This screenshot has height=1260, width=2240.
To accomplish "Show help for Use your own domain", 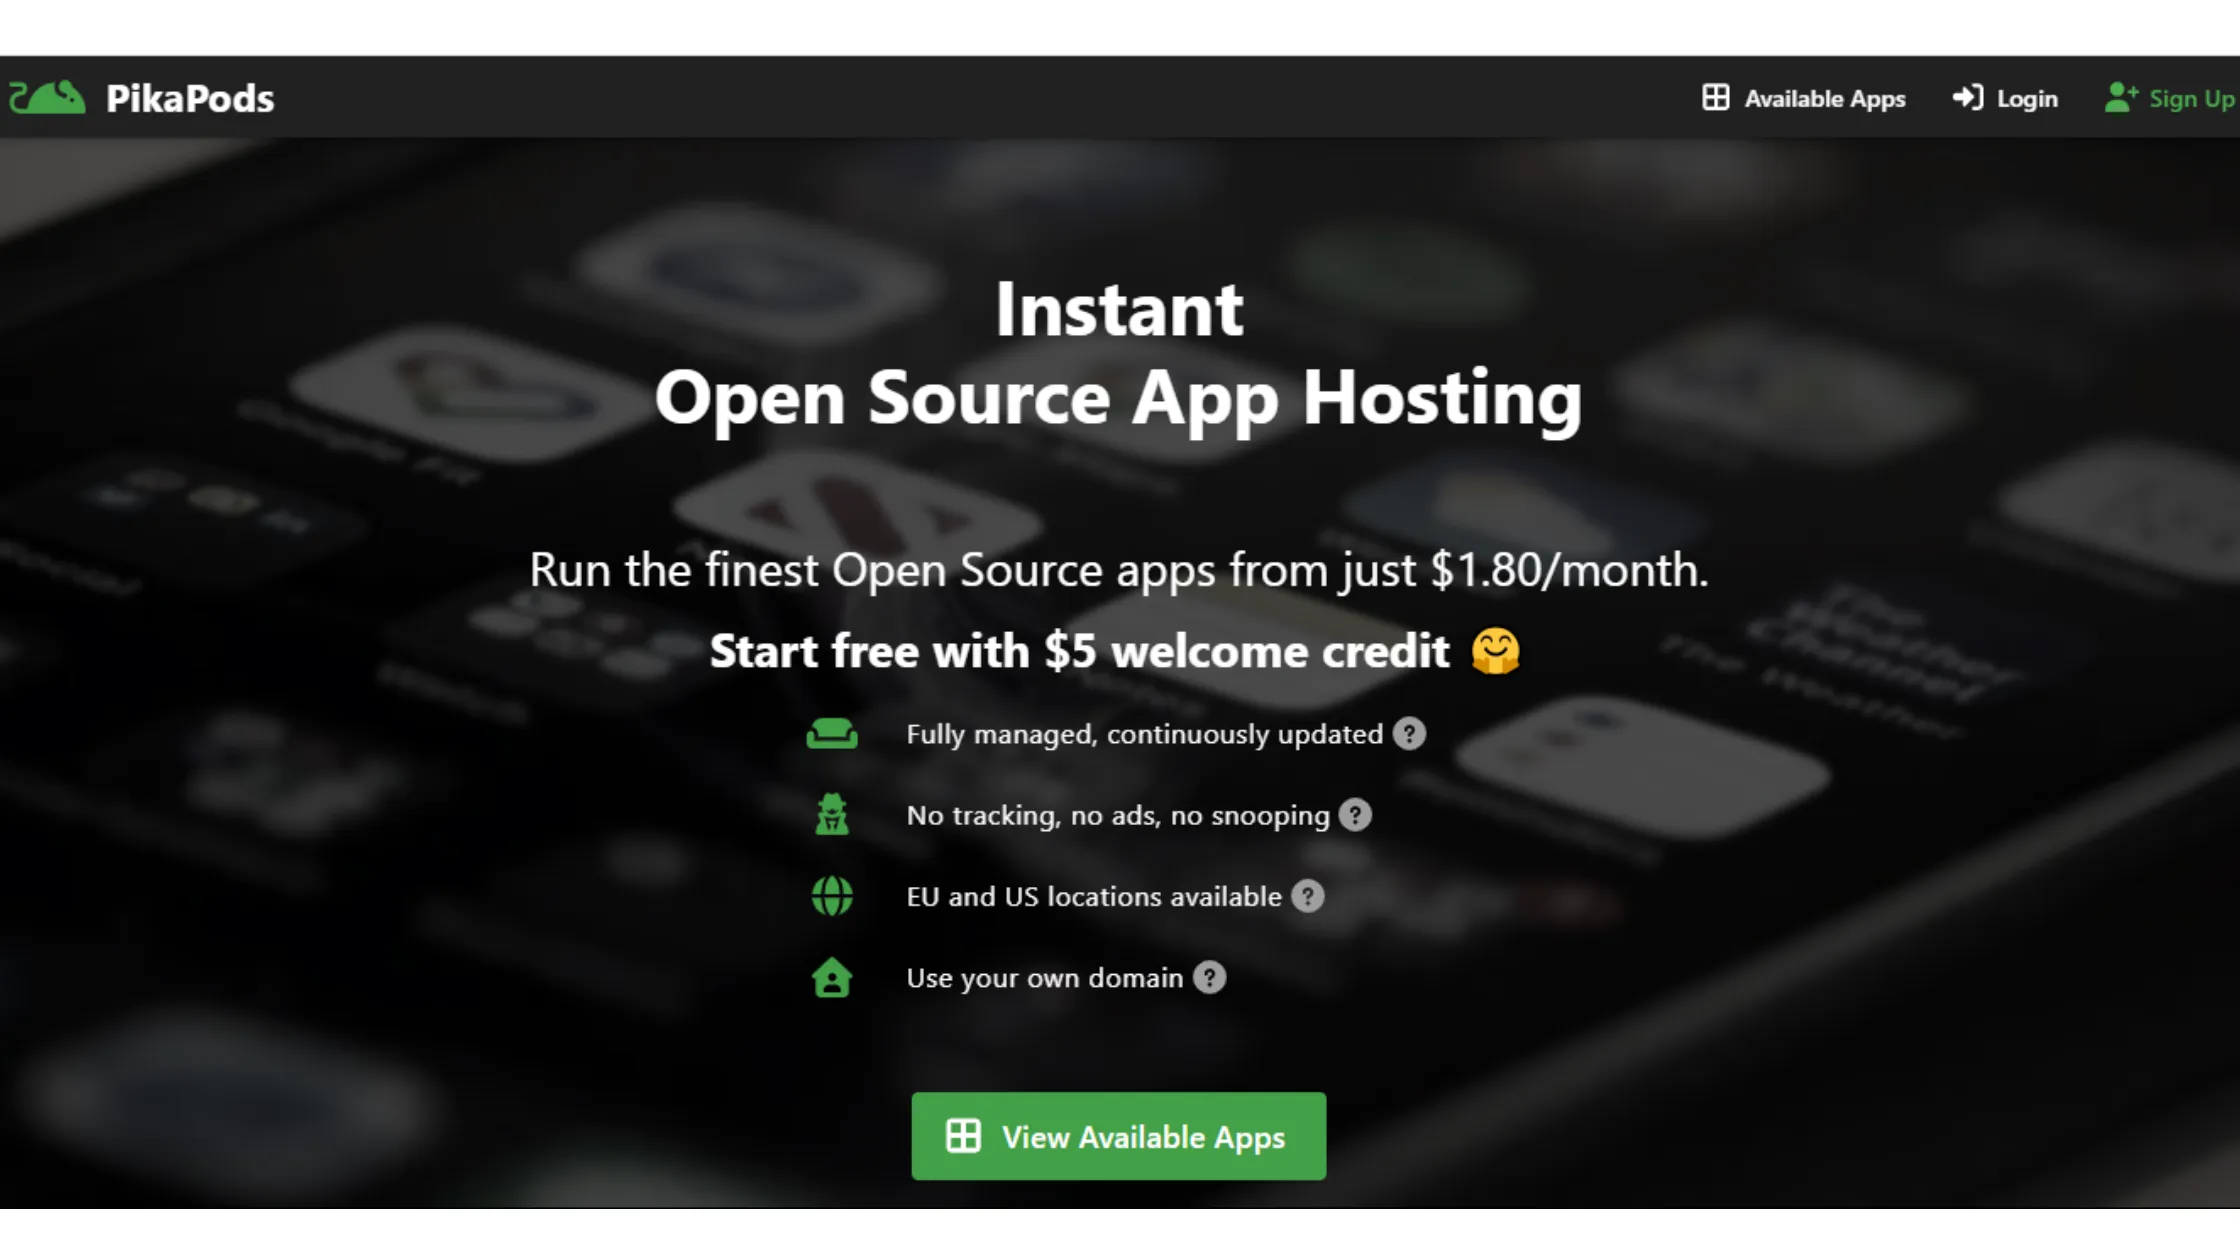I will click(1209, 977).
